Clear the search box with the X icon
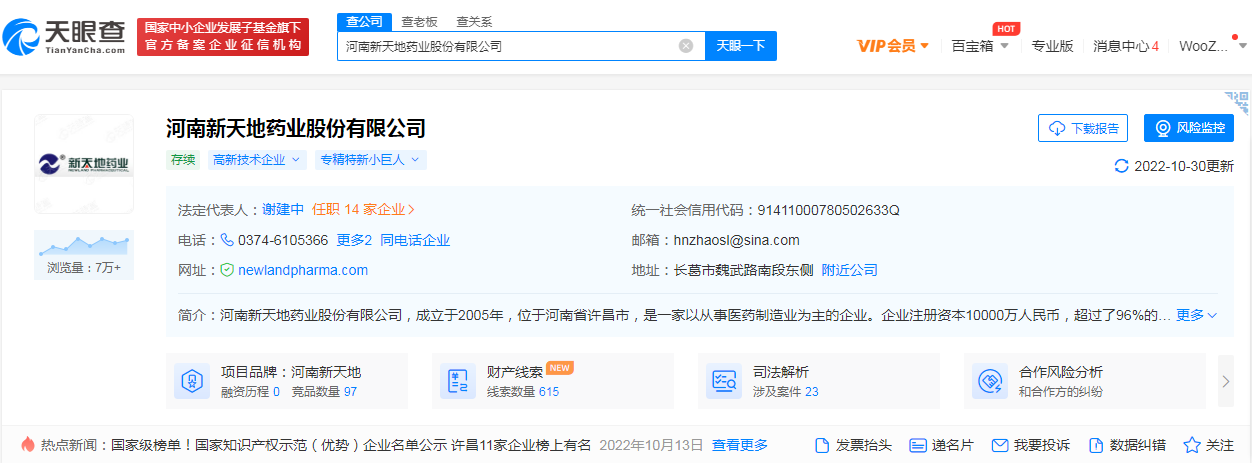Image resolution: width=1252 pixels, height=463 pixels. coord(686,46)
